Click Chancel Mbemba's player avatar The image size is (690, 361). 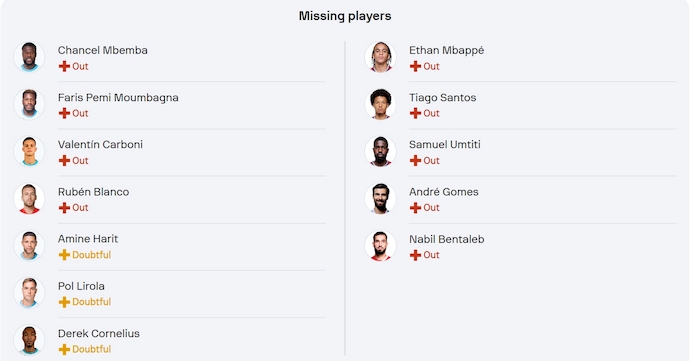click(29, 57)
